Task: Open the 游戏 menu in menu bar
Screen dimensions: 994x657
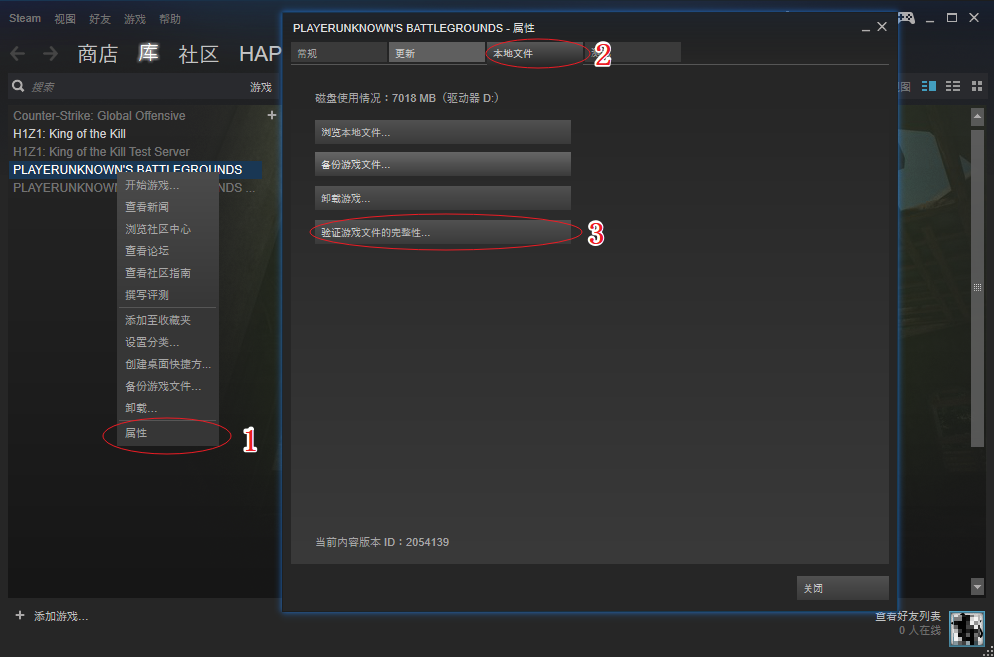Action: pos(135,19)
